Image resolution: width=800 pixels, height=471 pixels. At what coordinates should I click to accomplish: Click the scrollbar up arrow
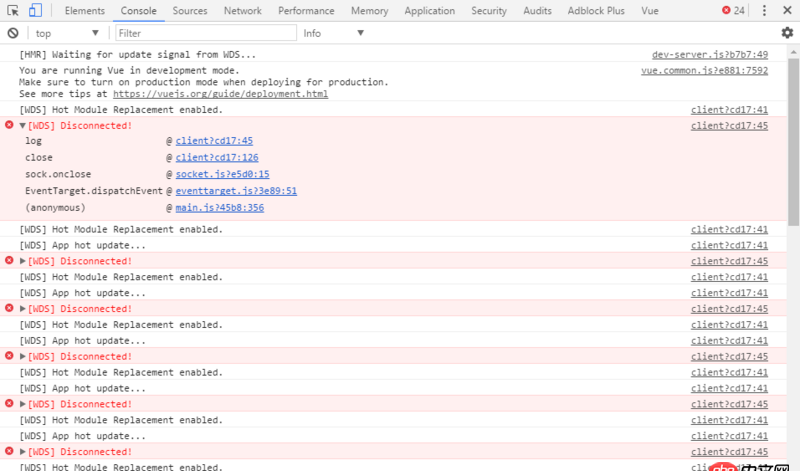click(x=793, y=52)
